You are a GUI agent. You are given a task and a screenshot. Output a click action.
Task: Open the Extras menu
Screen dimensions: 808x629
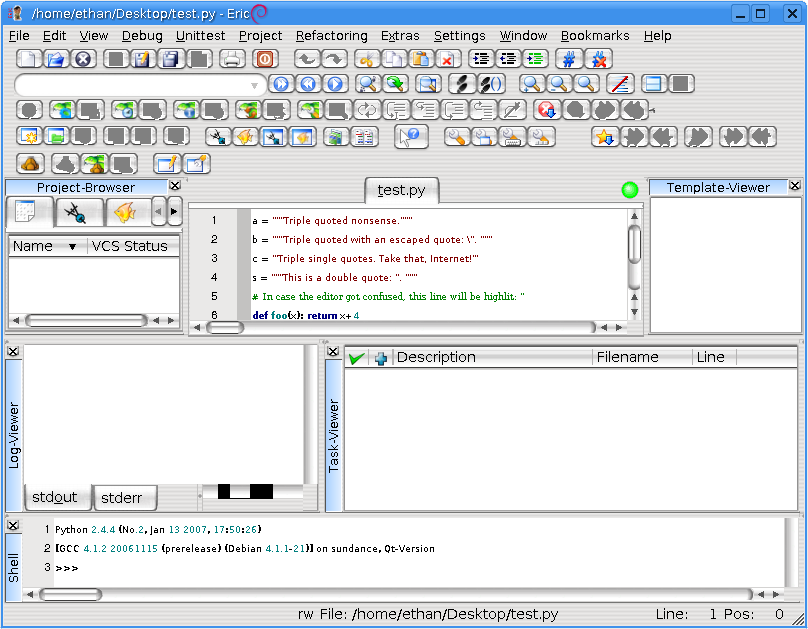(400, 36)
